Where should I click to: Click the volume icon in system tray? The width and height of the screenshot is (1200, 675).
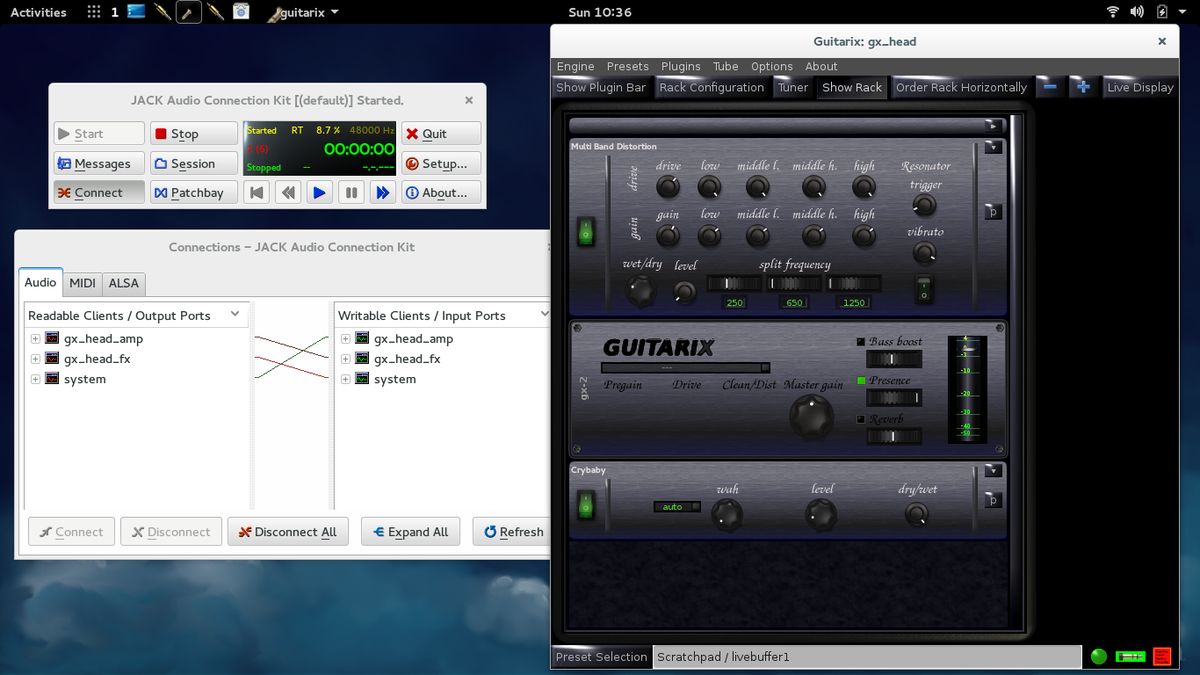(1137, 12)
